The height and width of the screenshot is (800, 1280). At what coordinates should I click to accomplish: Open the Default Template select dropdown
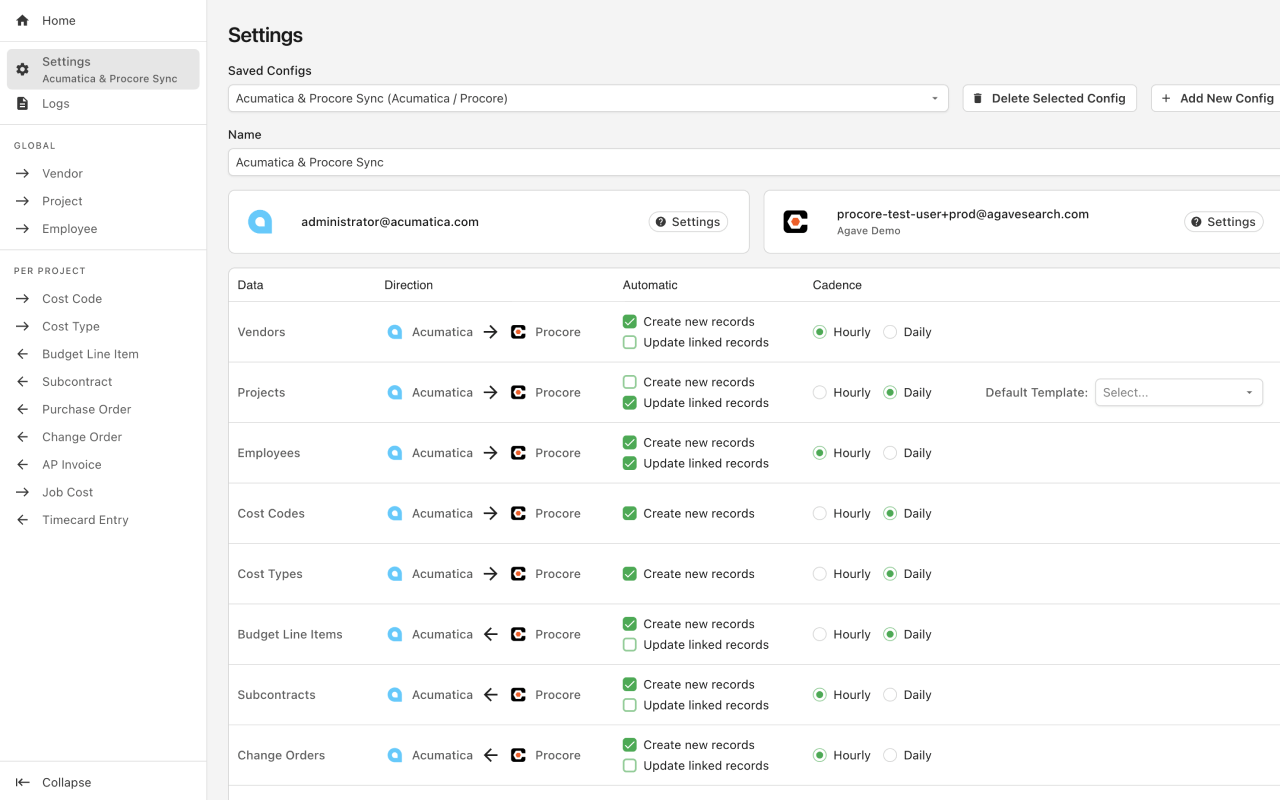coord(1179,392)
